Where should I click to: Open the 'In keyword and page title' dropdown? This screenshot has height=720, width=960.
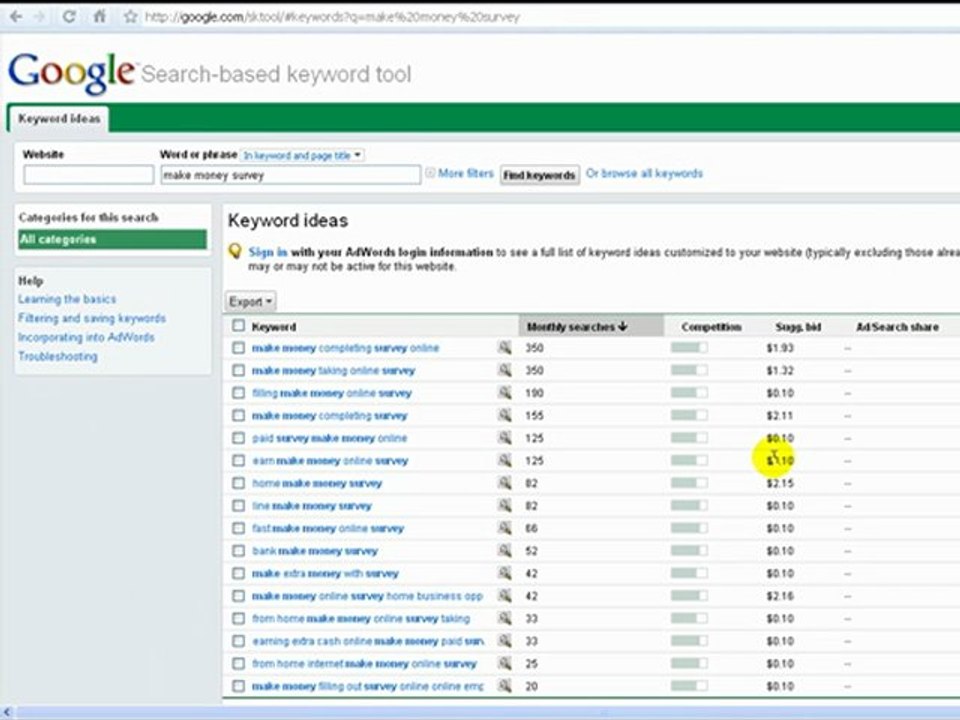click(302, 156)
